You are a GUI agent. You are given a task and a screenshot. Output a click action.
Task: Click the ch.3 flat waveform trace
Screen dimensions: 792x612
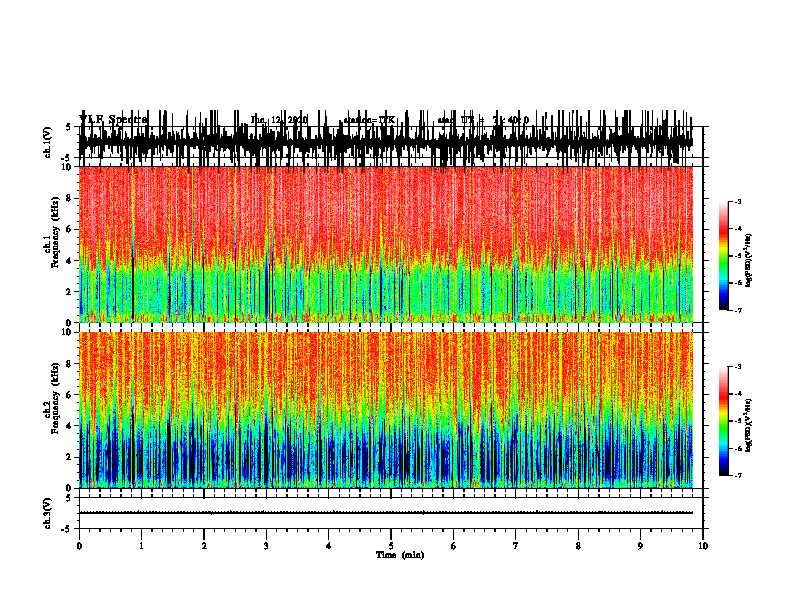click(386, 513)
